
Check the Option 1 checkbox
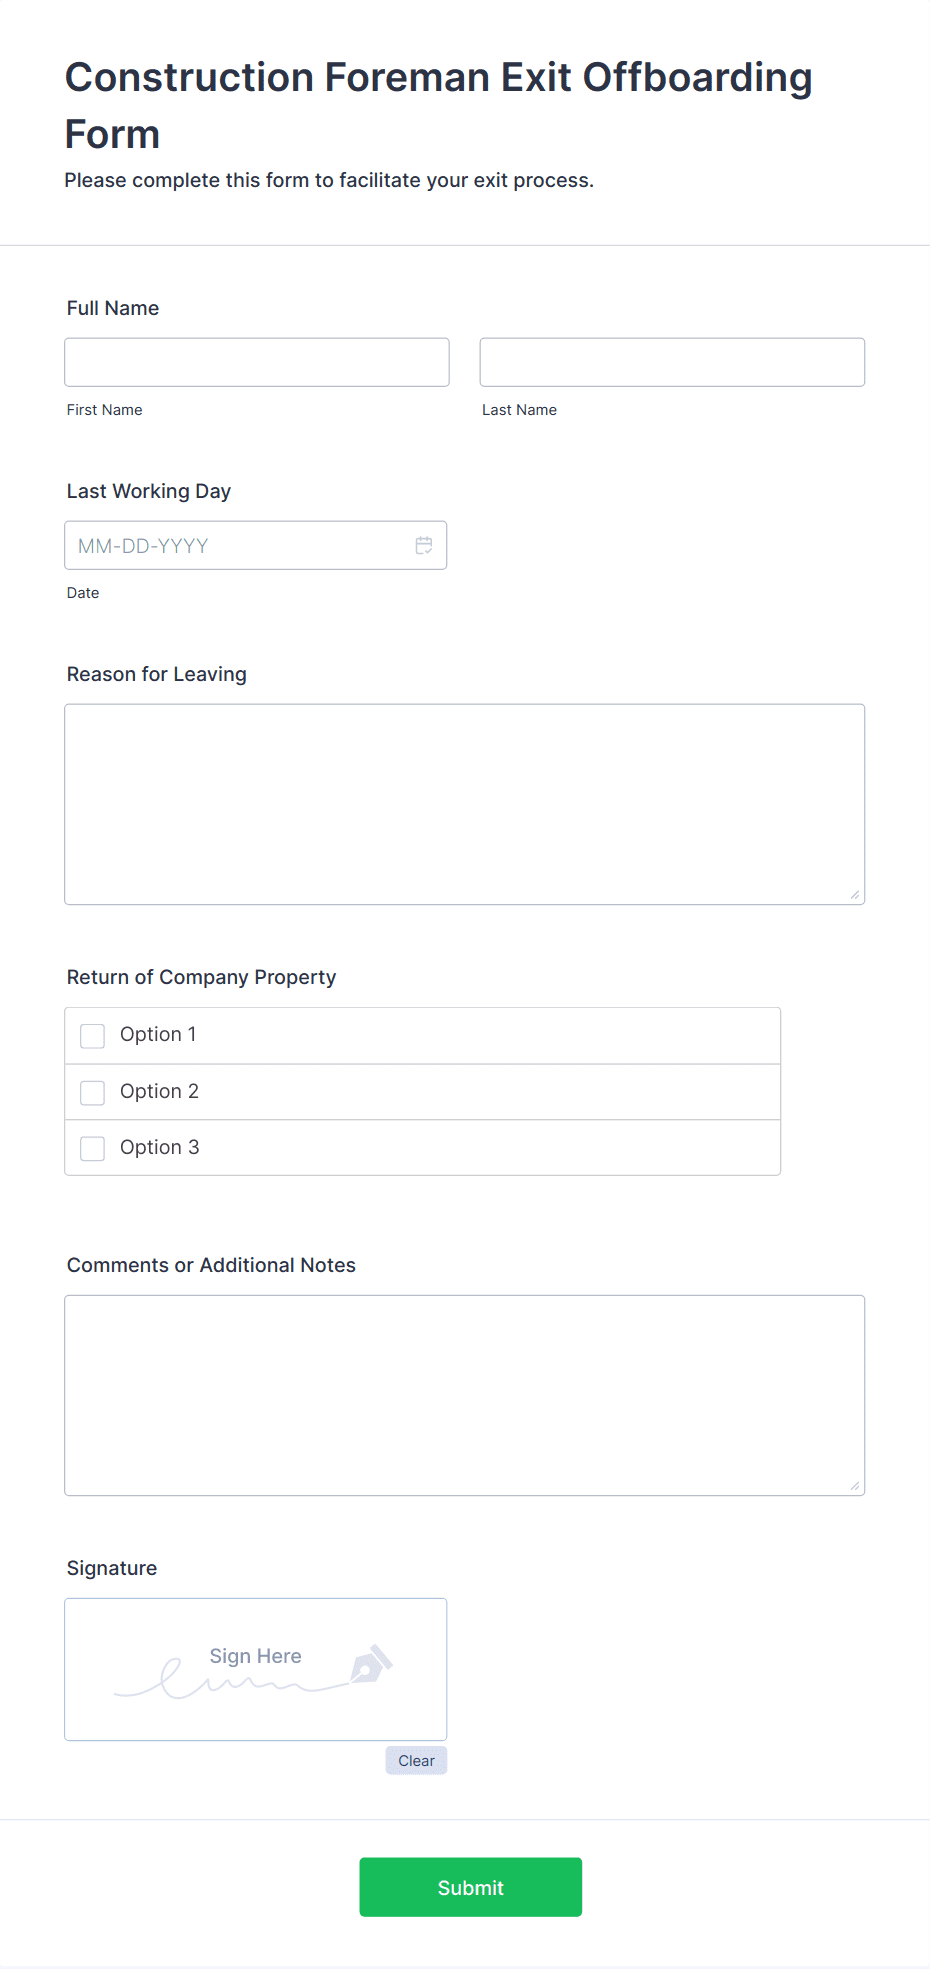(x=93, y=1036)
